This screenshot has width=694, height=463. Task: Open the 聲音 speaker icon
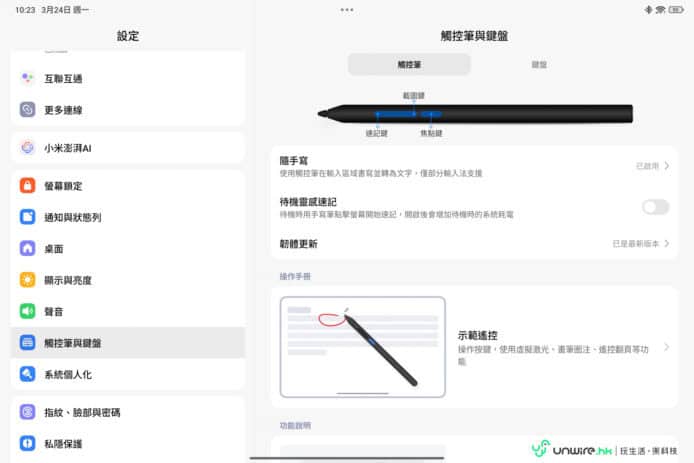coord(28,311)
